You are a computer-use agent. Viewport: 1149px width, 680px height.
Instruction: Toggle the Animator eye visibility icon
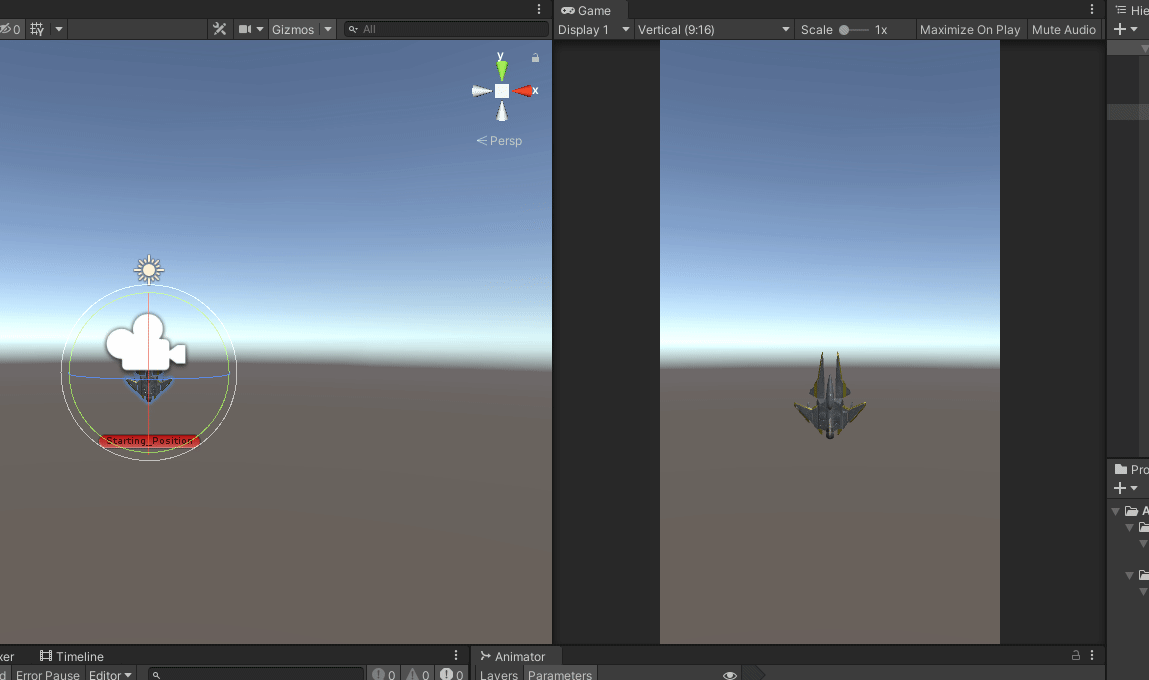tap(730, 675)
